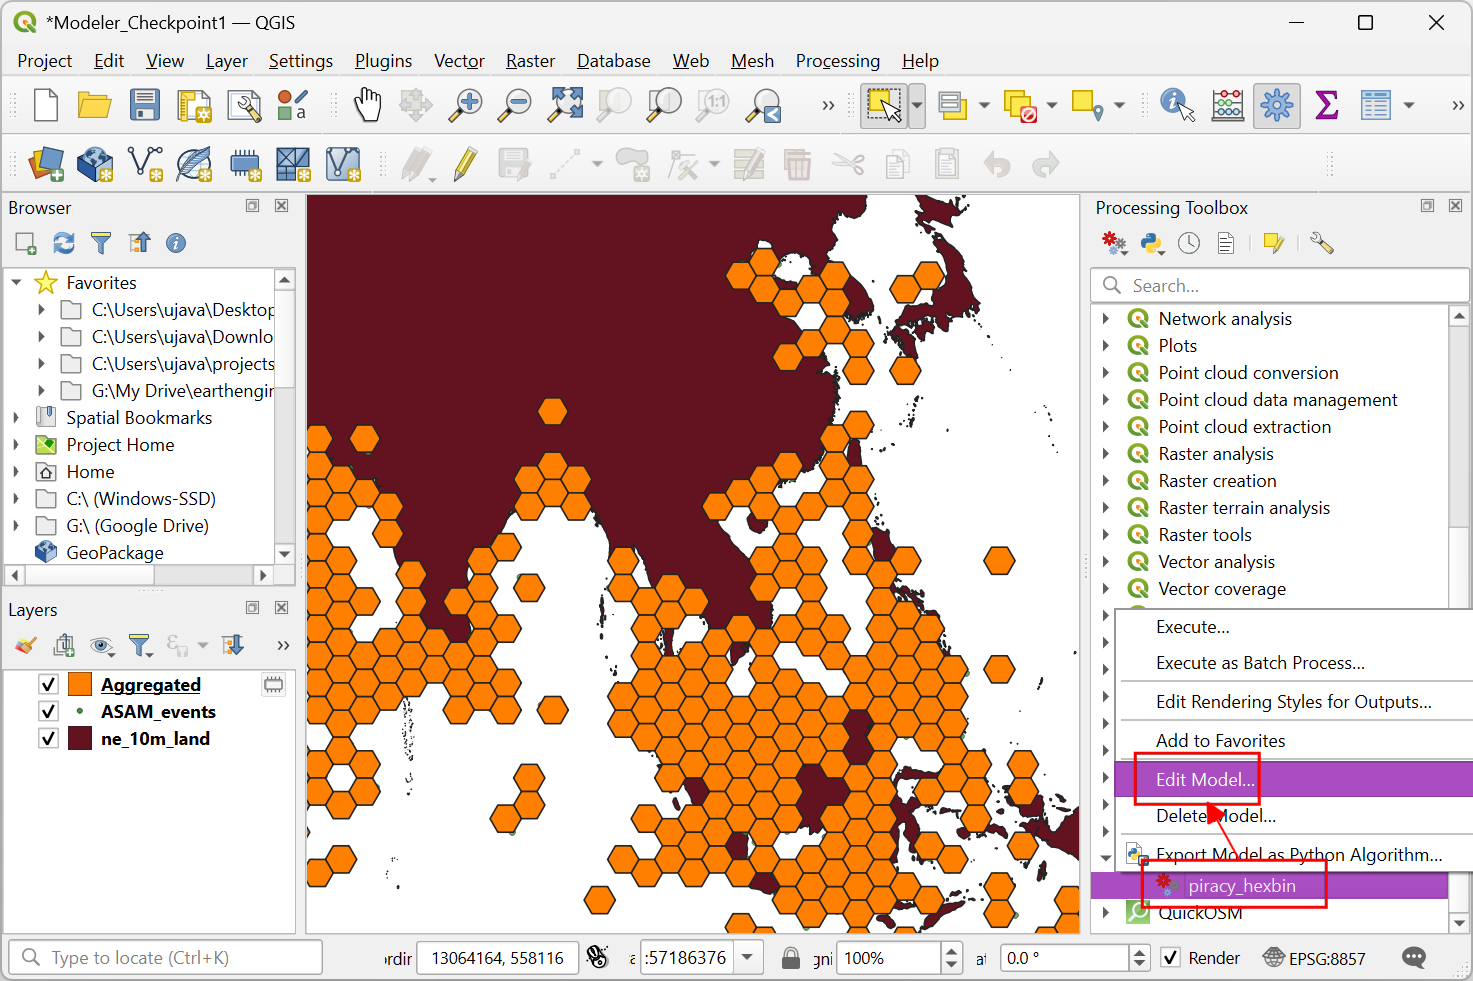
Task: Click the EPSG:8857 CRS button
Action: (x=1314, y=958)
